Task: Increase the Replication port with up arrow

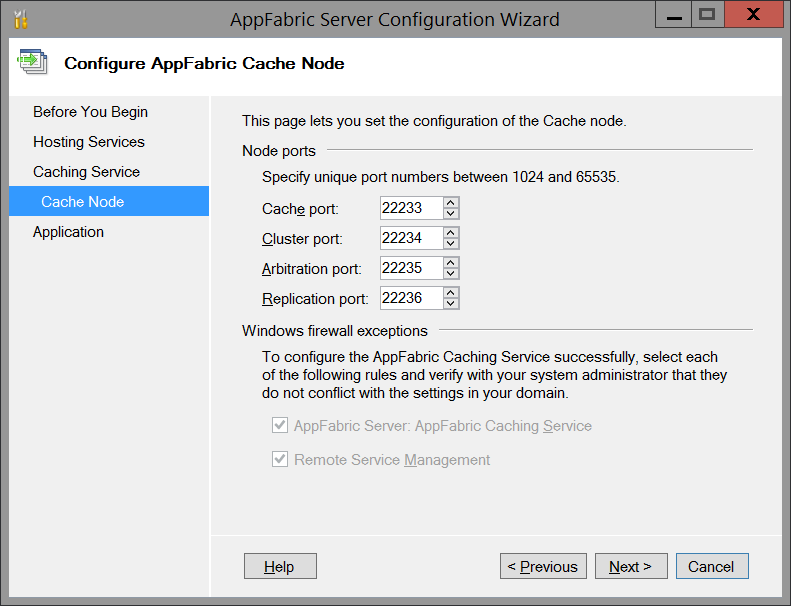Action: (x=451, y=292)
